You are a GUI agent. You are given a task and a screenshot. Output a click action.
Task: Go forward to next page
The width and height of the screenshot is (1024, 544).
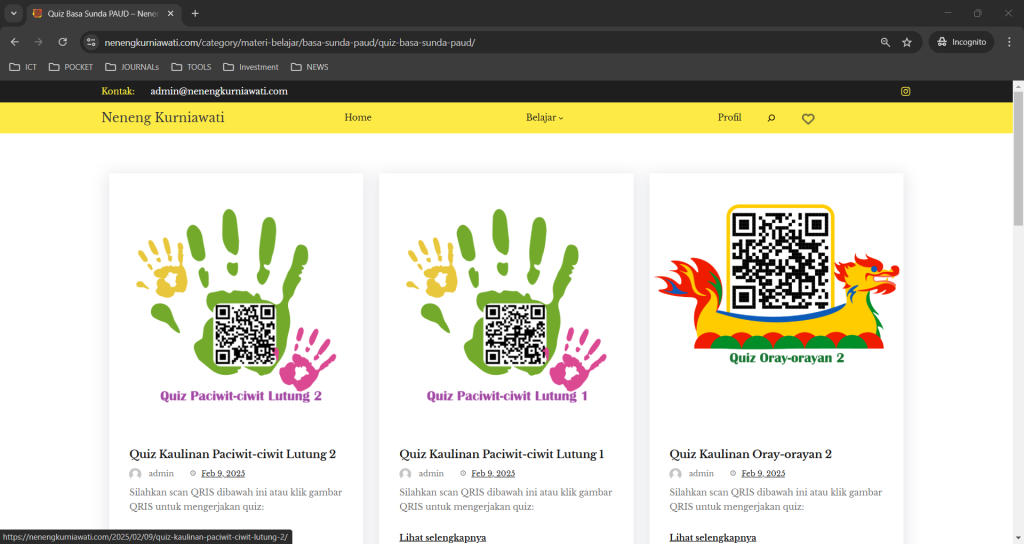(x=39, y=42)
